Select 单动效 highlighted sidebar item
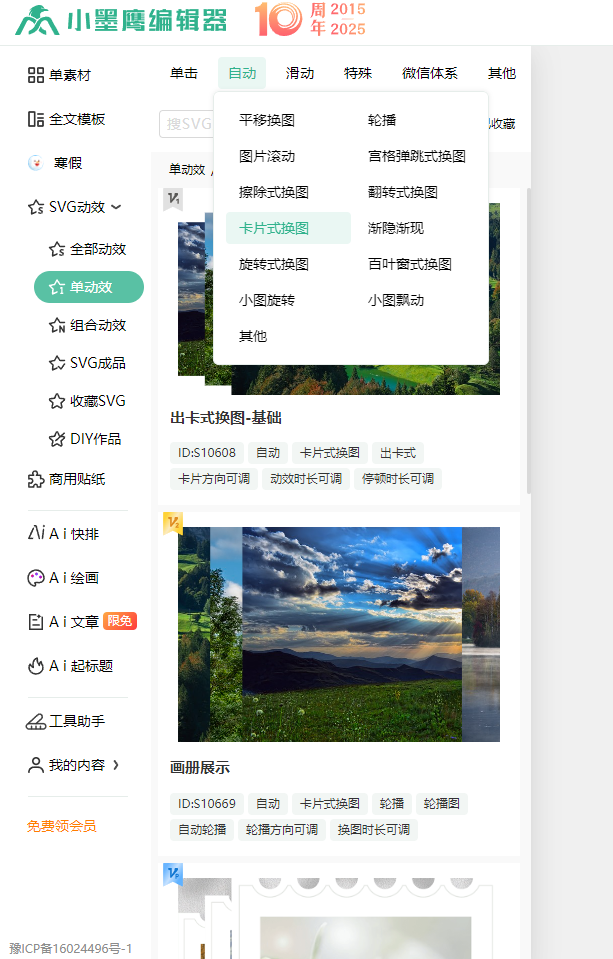This screenshot has height=959, width=613. [x=89, y=287]
